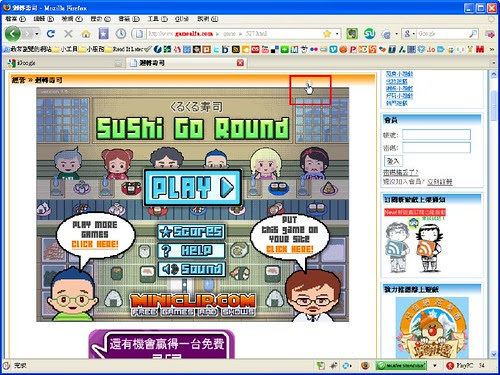Click the green checkmark bookmark icon
The image size is (500, 375).
[x=149, y=49]
